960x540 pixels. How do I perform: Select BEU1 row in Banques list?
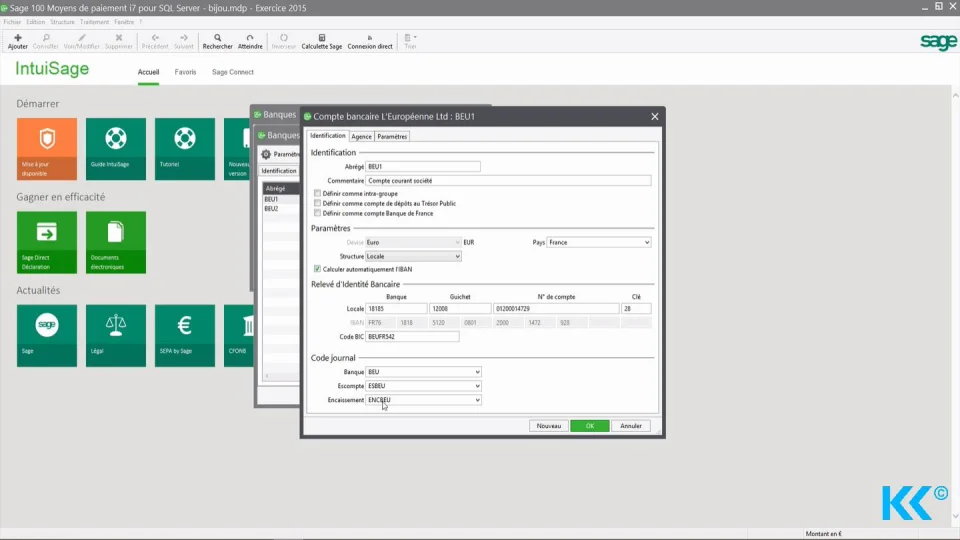click(281, 199)
